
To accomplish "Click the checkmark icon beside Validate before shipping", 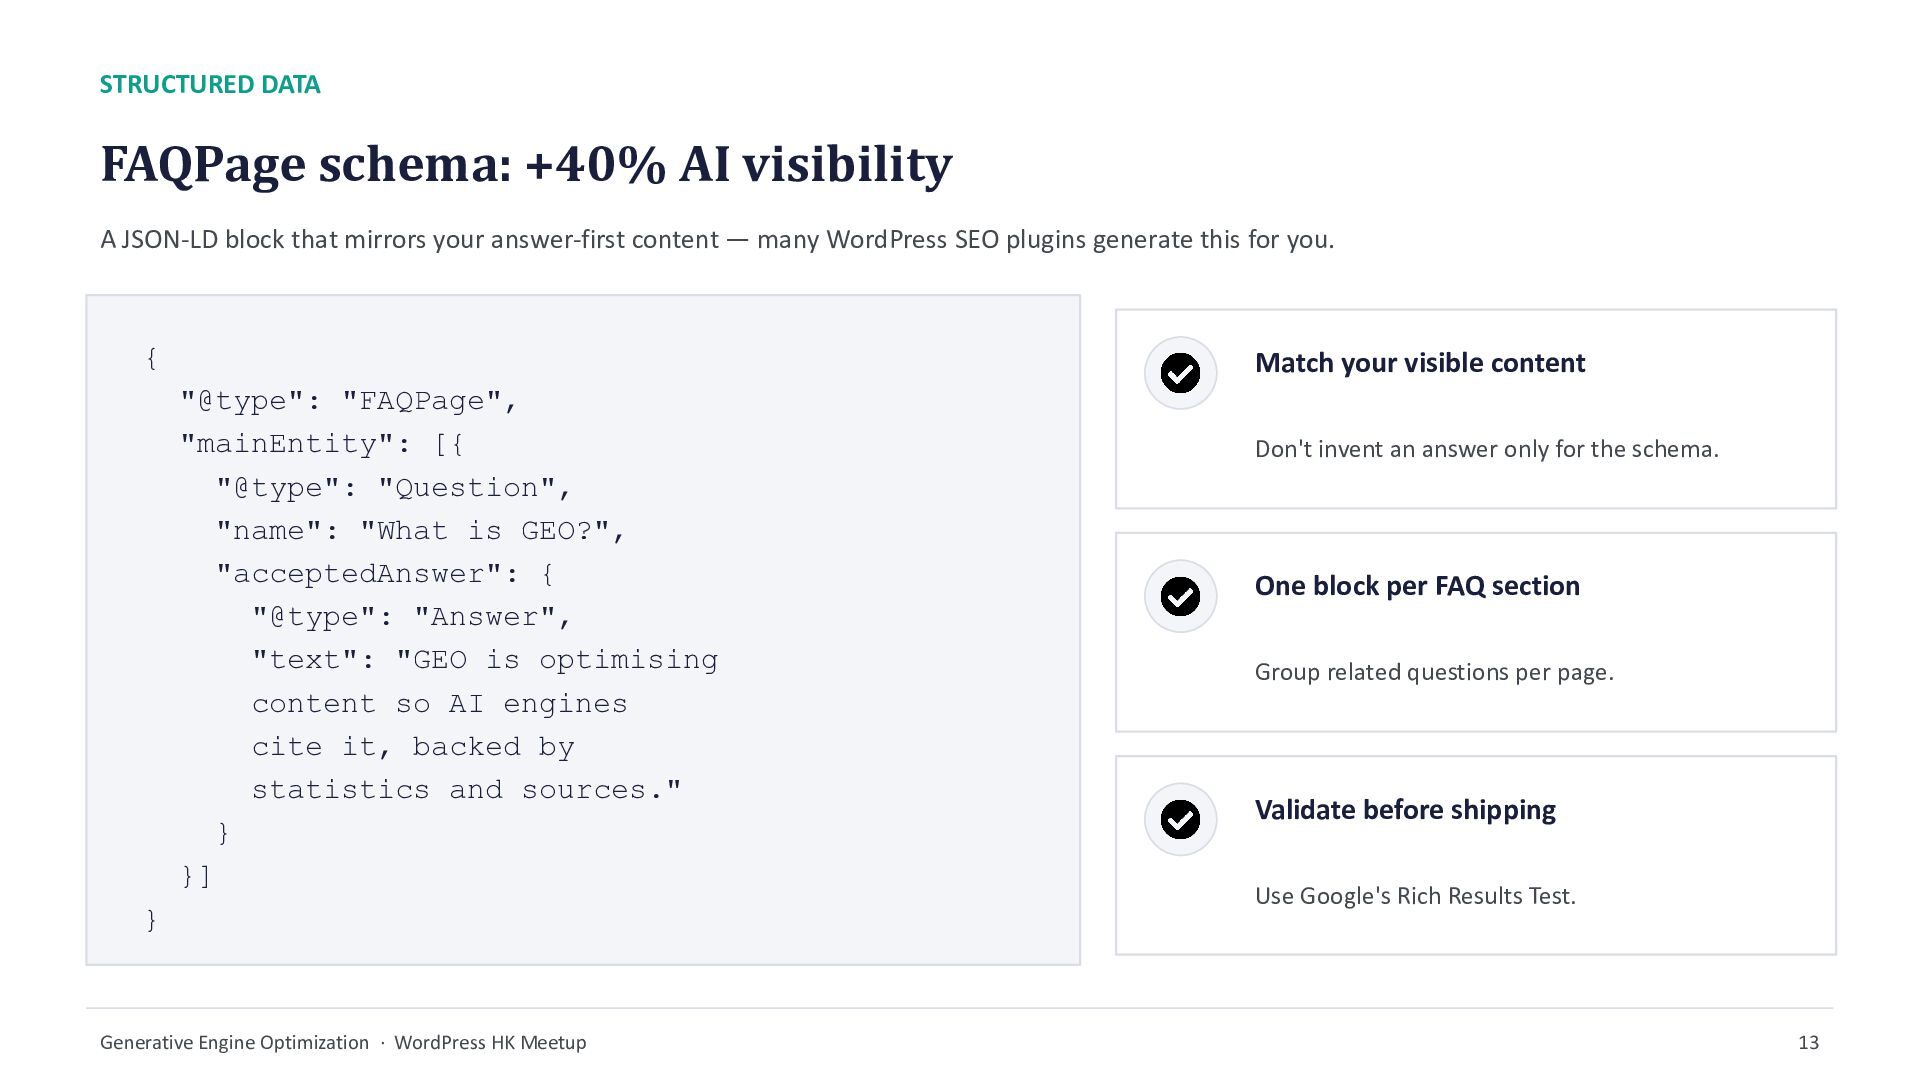I will pos(1180,819).
